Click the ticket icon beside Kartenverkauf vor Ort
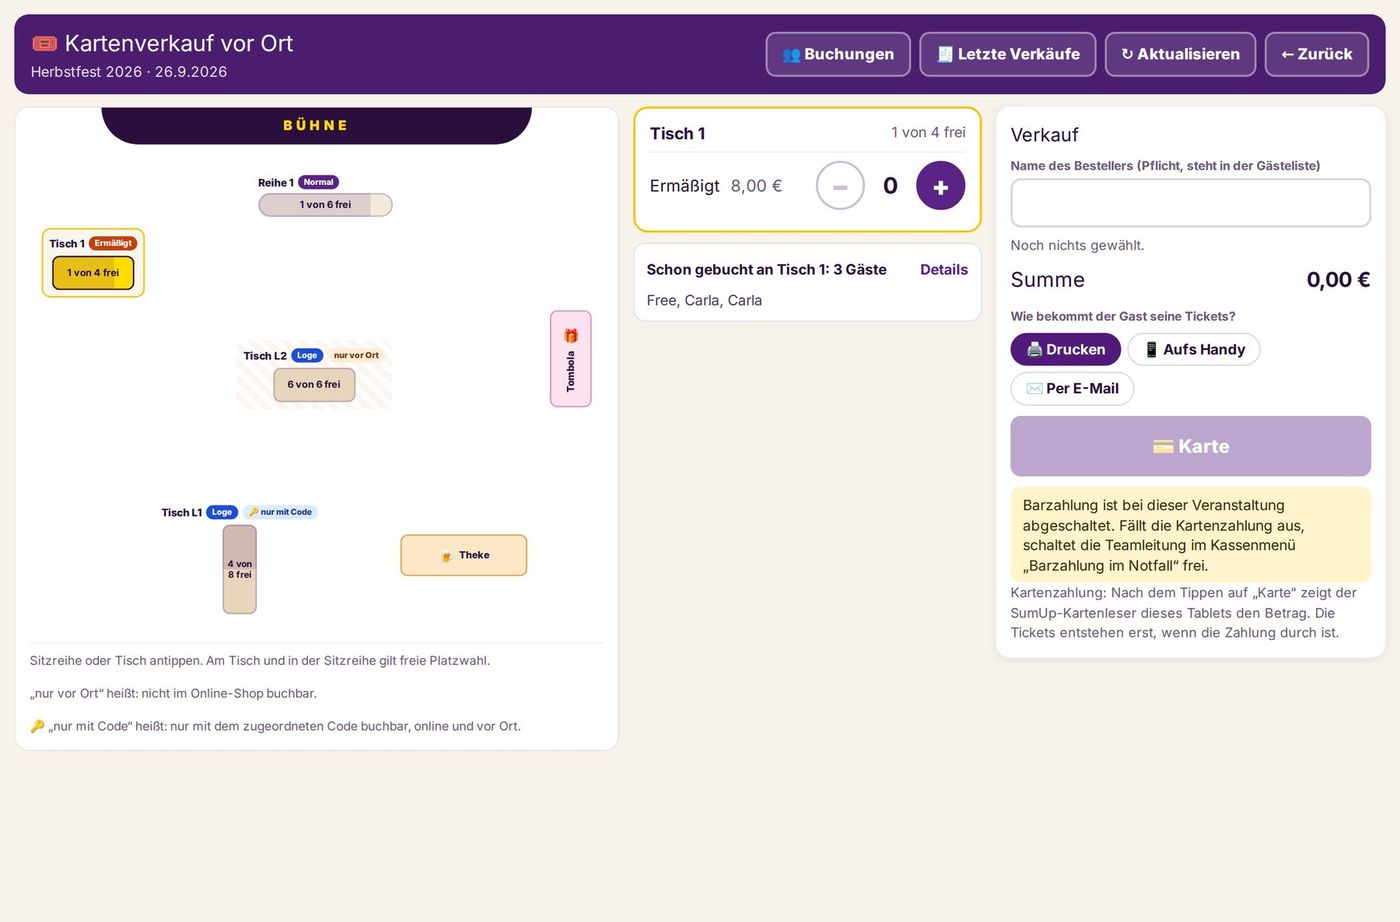Viewport: 1400px width, 922px height. point(44,43)
